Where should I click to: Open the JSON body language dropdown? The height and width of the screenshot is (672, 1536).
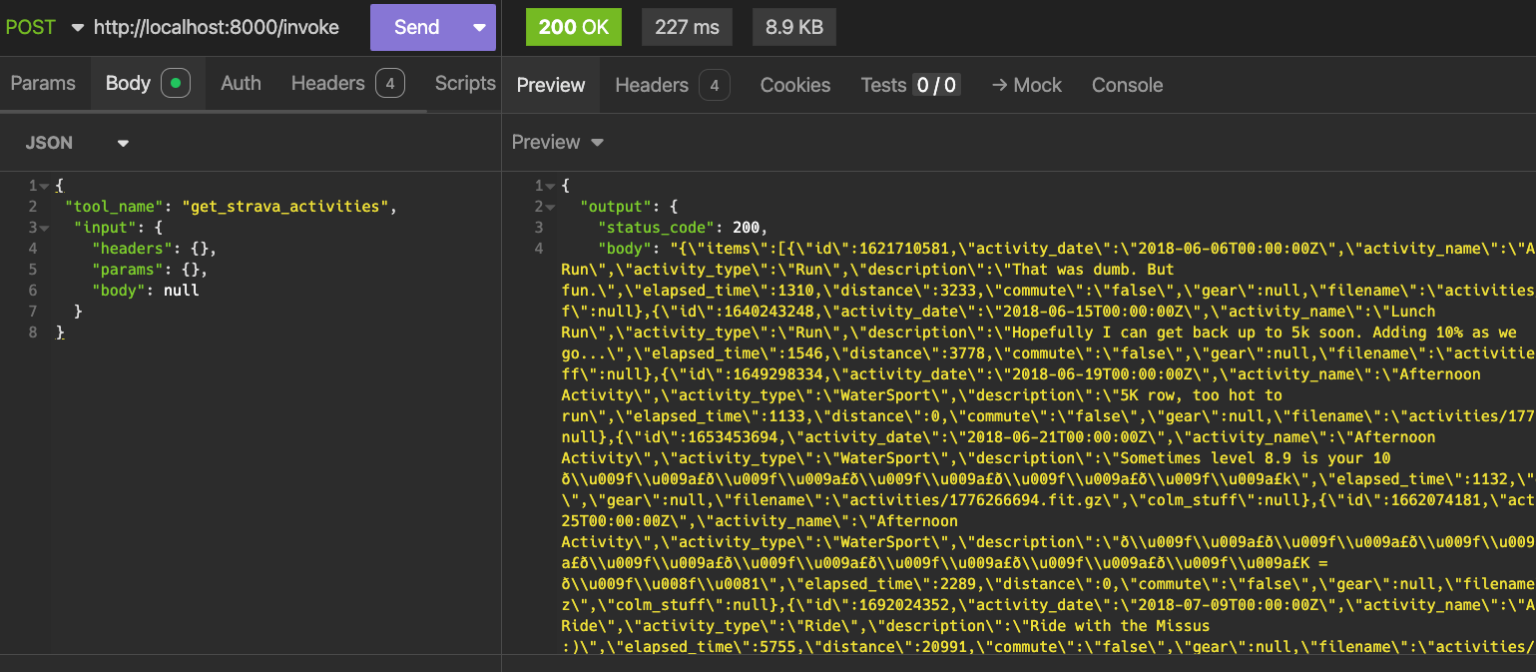click(122, 142)
